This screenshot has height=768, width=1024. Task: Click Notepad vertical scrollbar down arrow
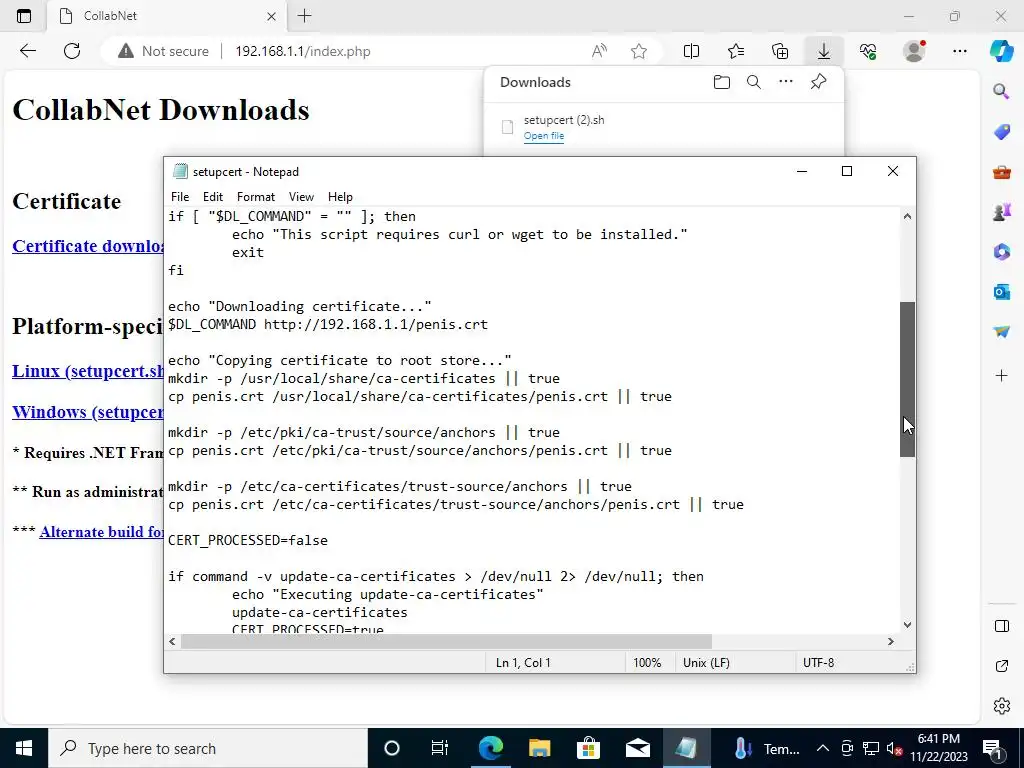(907, 625)
